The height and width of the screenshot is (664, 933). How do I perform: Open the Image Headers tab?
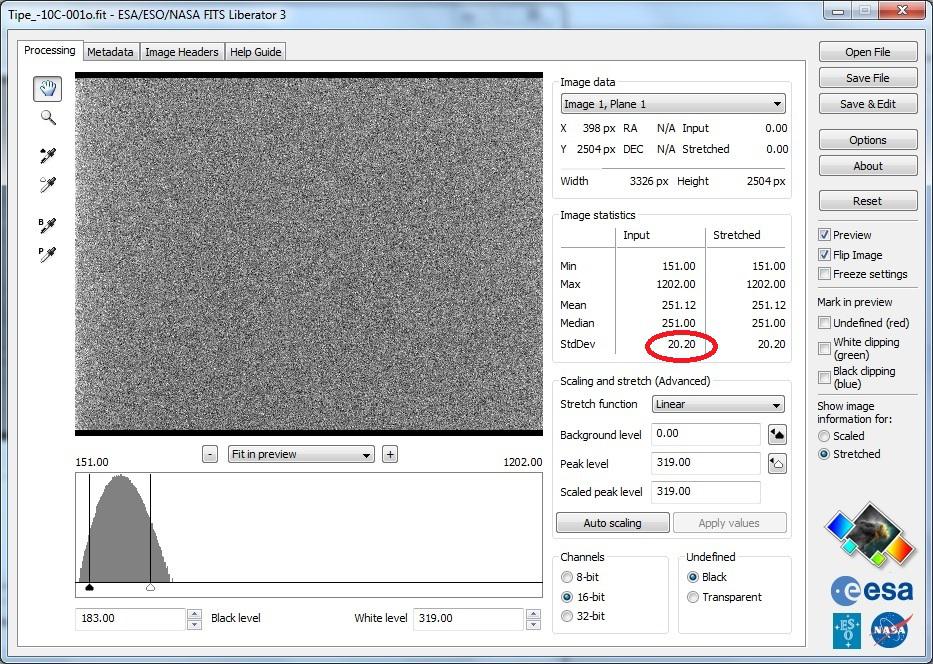[182, 52]
